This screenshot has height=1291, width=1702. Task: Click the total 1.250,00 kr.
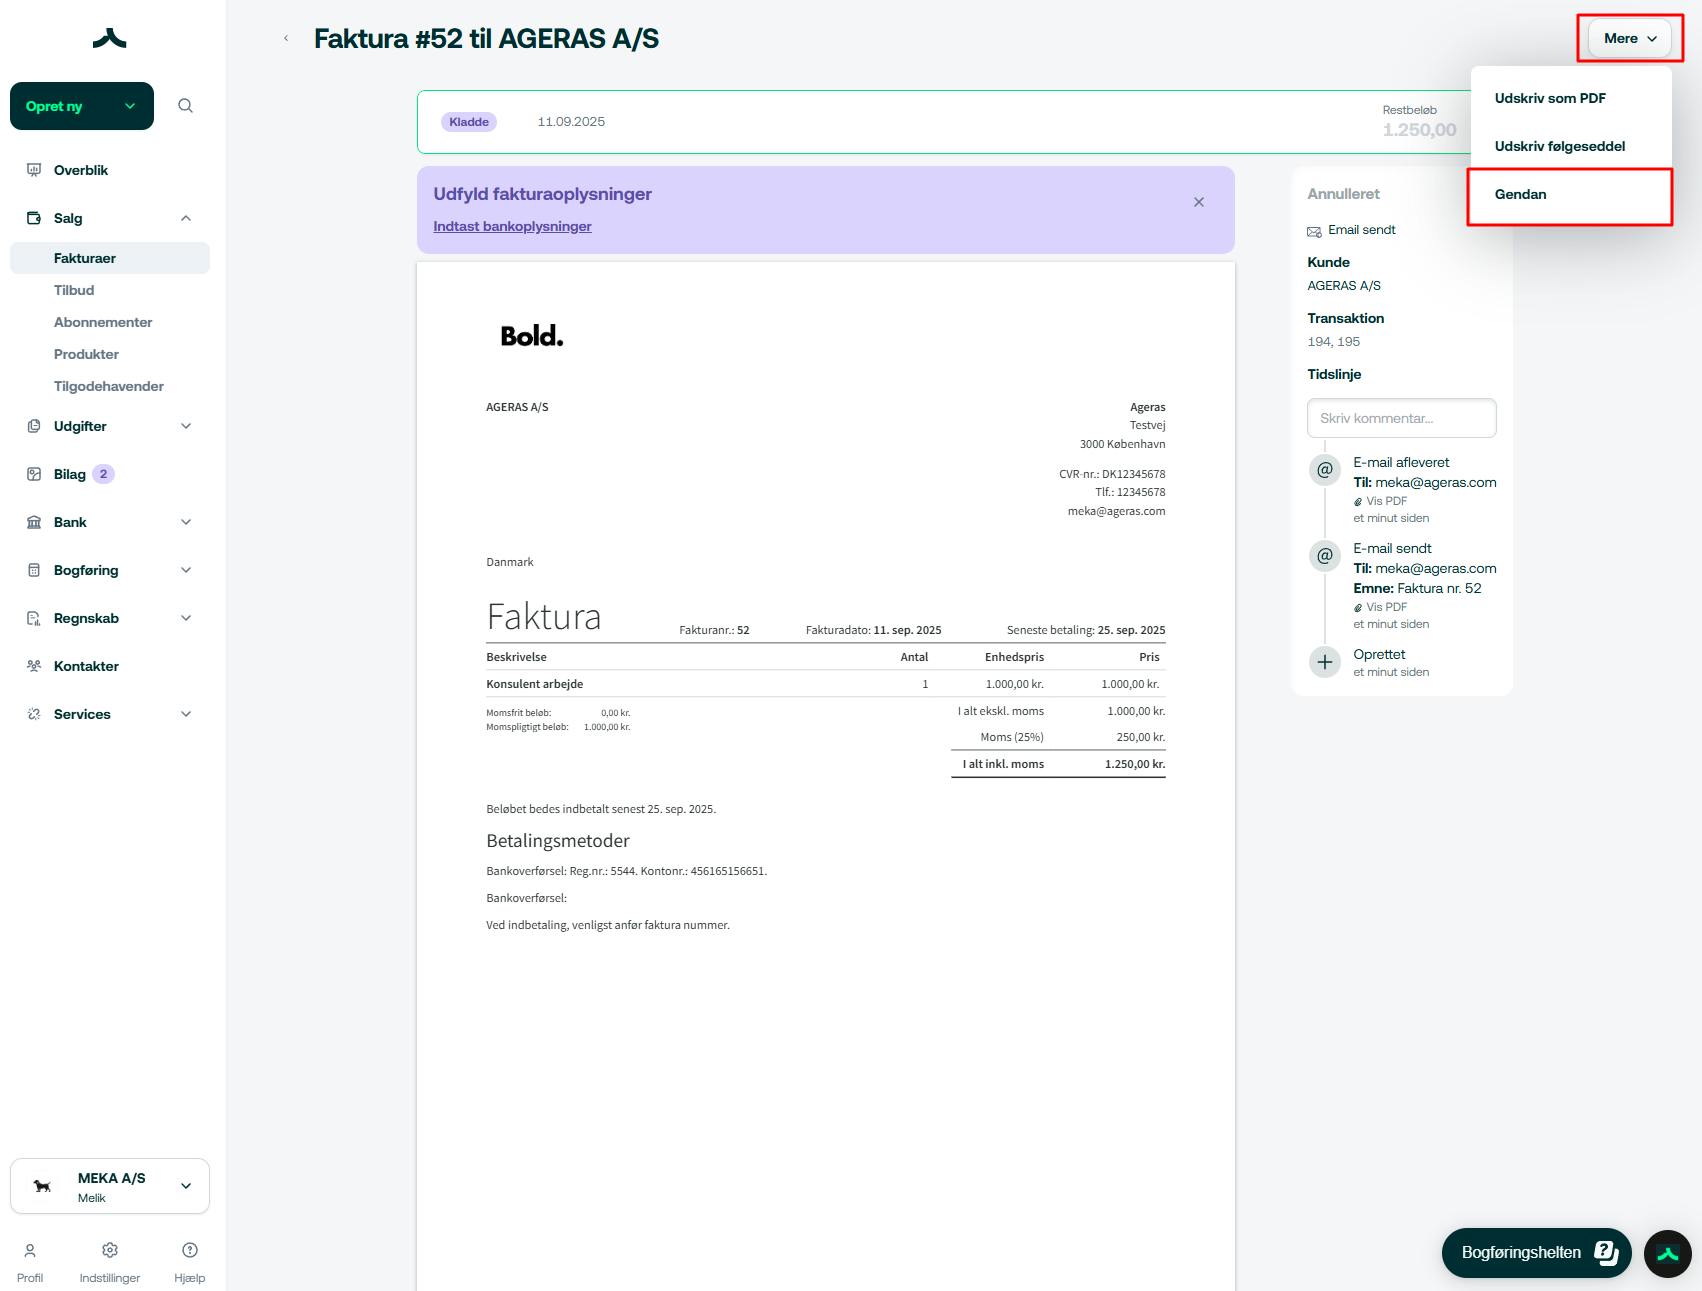tap(1135, 764)
